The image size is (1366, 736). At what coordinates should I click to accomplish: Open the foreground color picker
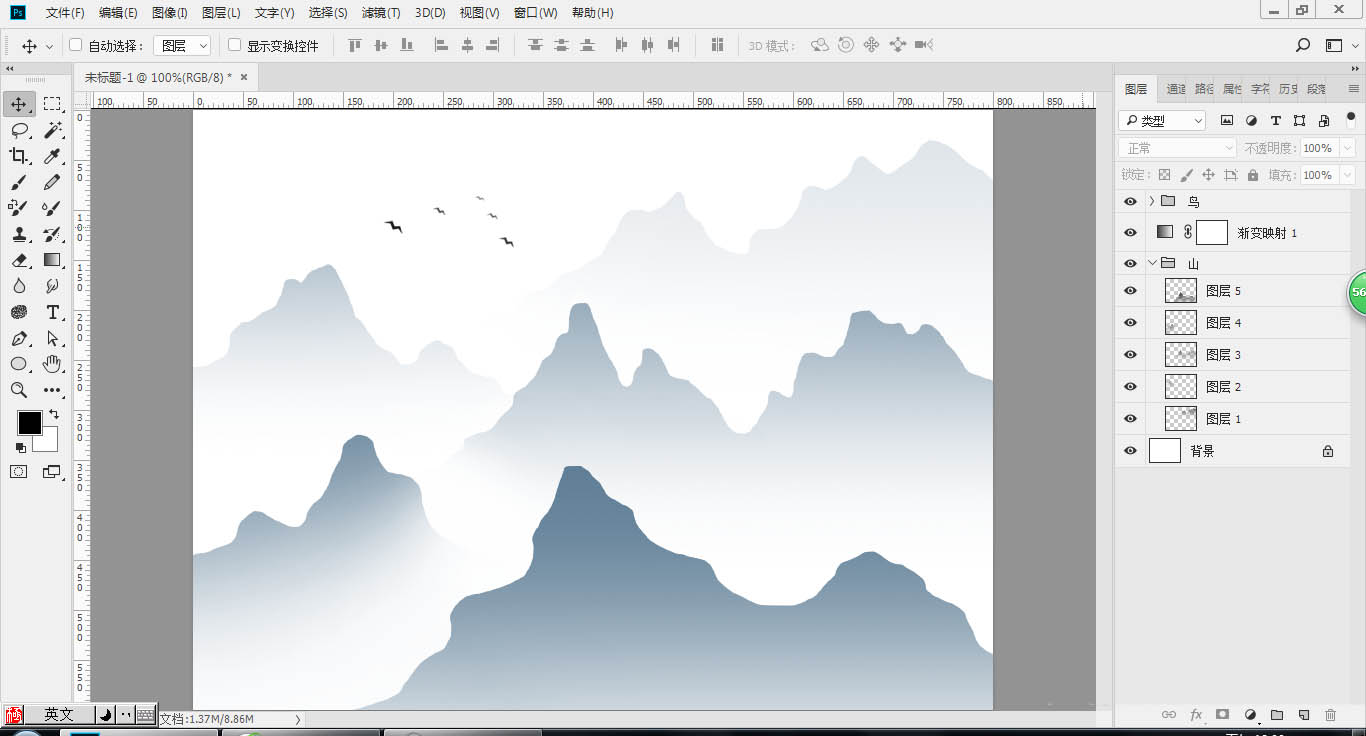[x=29, y=422]
